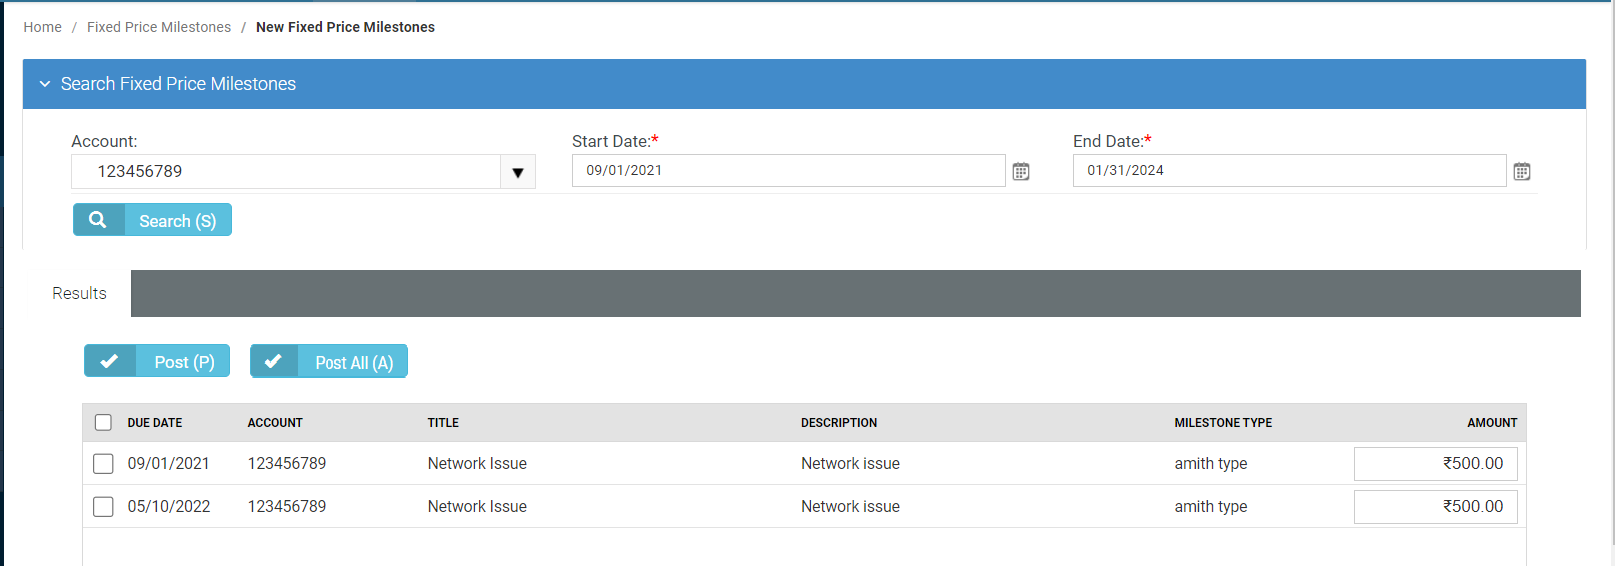Toggle the select-all checkbox in table header
The width and height of the screenshot is (1615, 566).
pyautogui.click(x=103, y=422)
